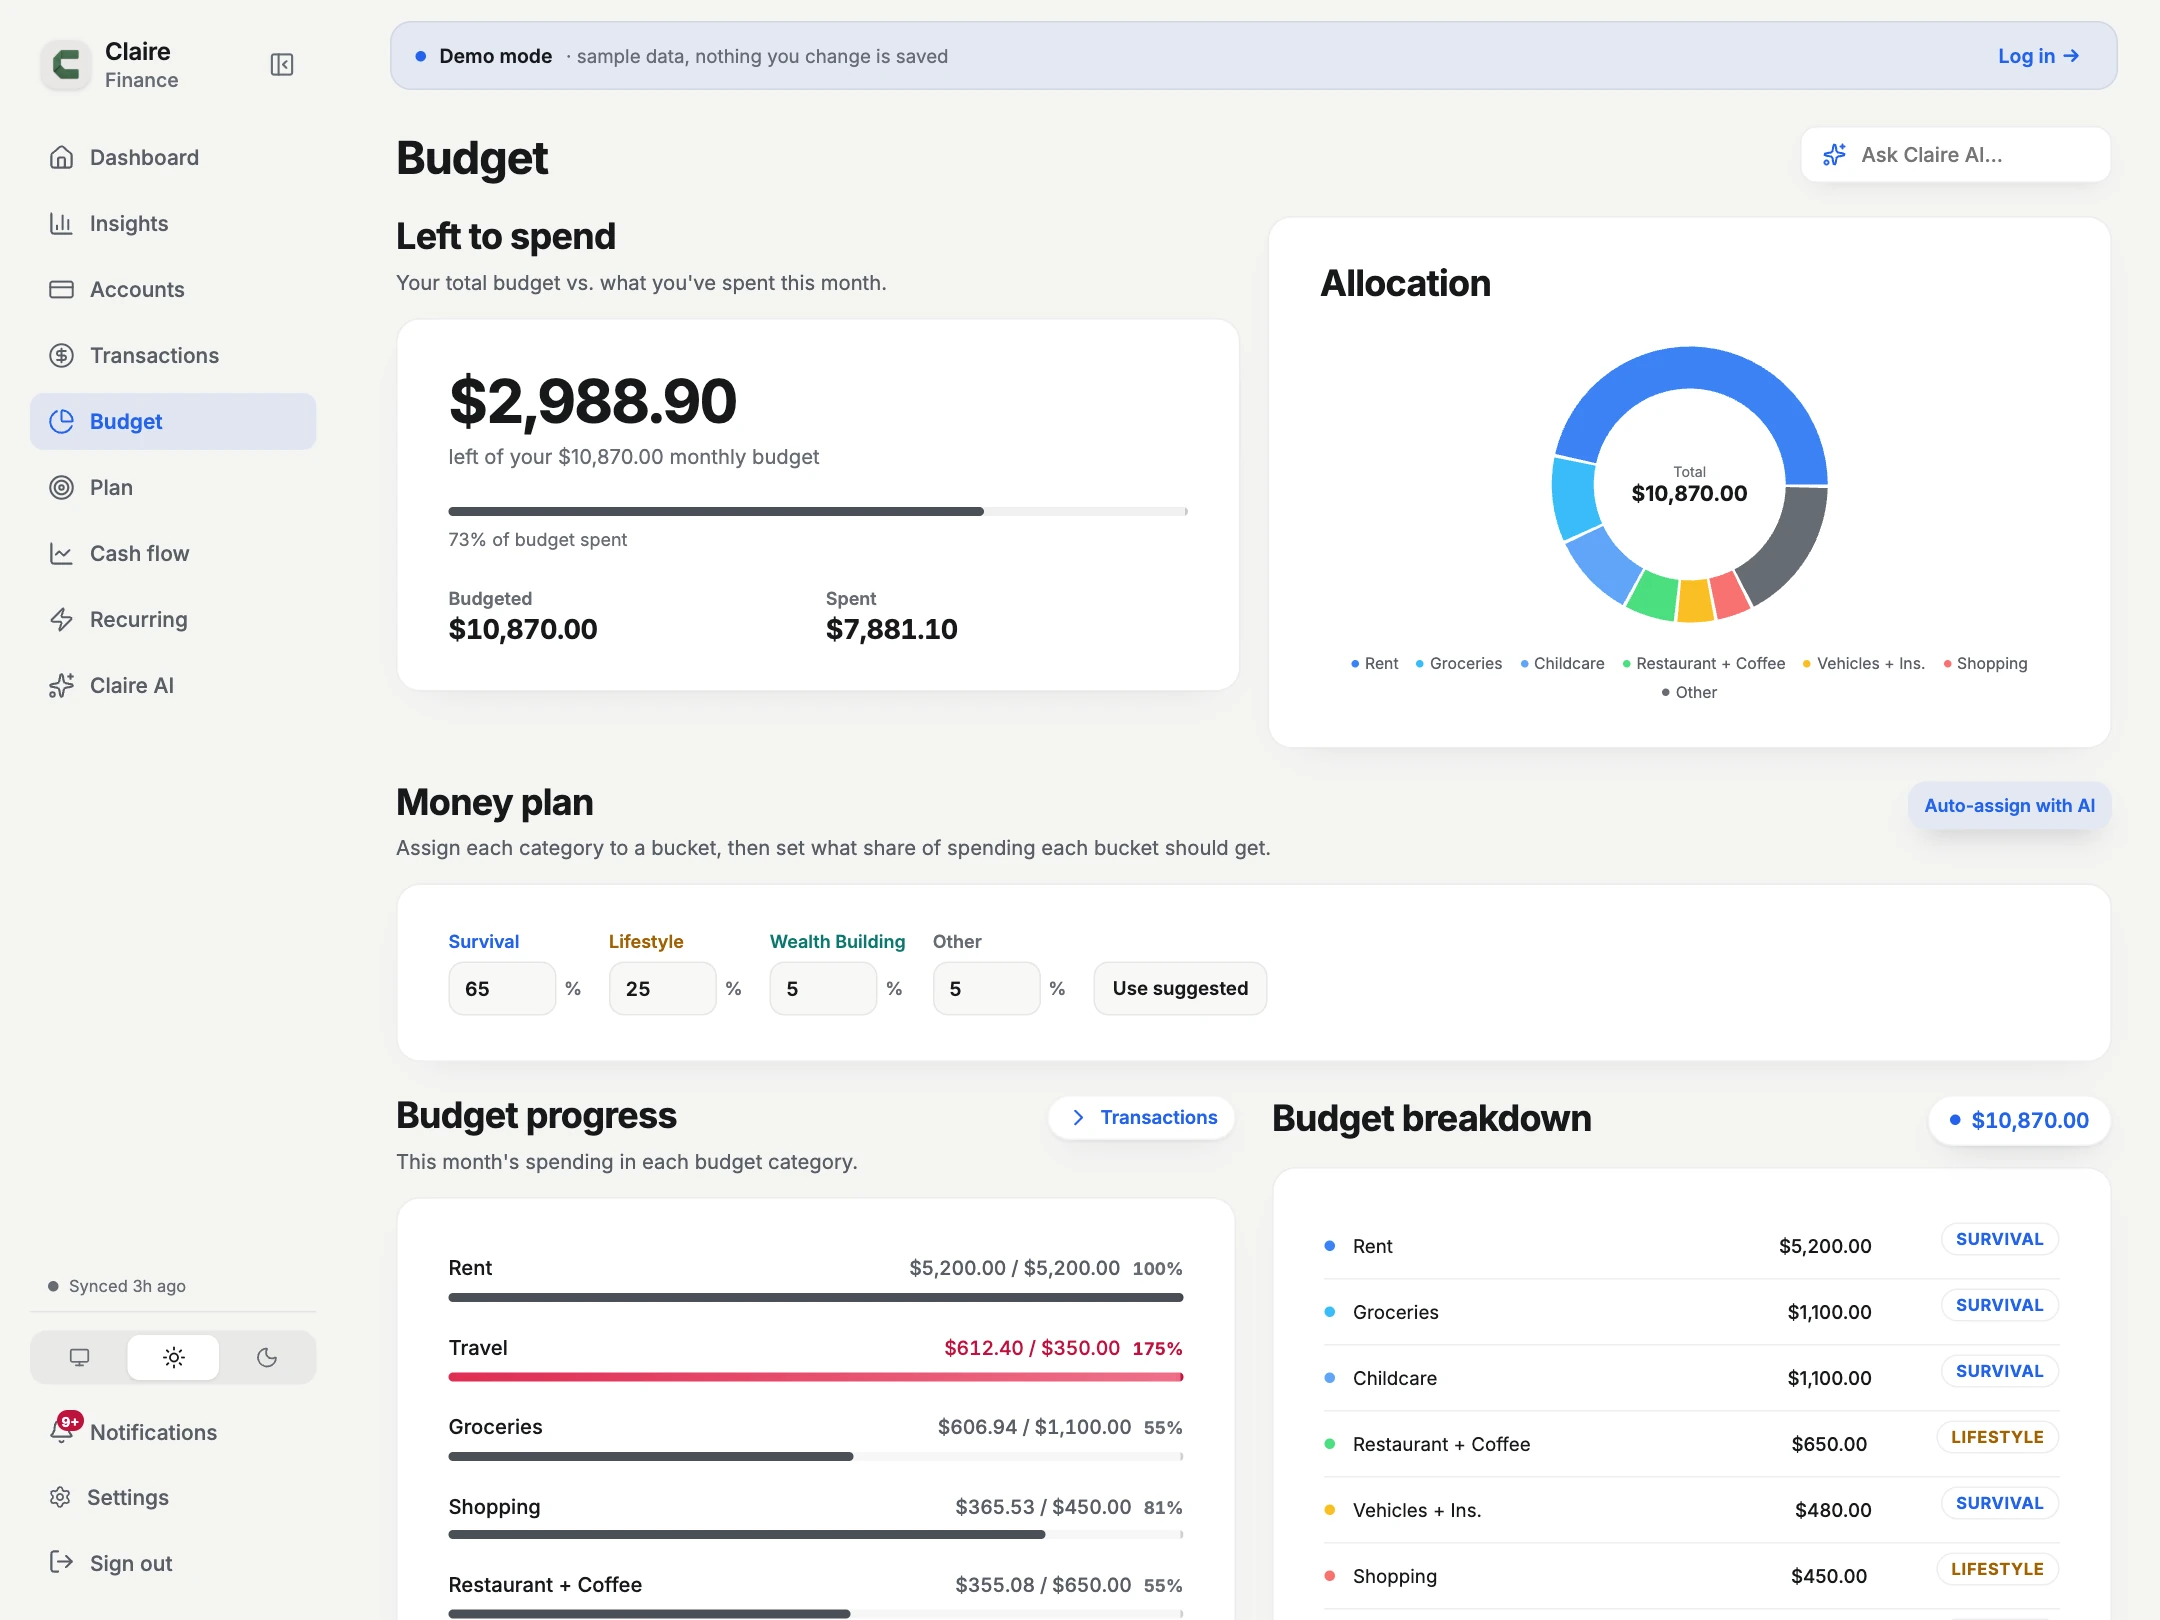Screen dimensions: 2160x1620
Task: Enable dark theme moon icon
Action: pyautogui.click(x=267, y=1357)
